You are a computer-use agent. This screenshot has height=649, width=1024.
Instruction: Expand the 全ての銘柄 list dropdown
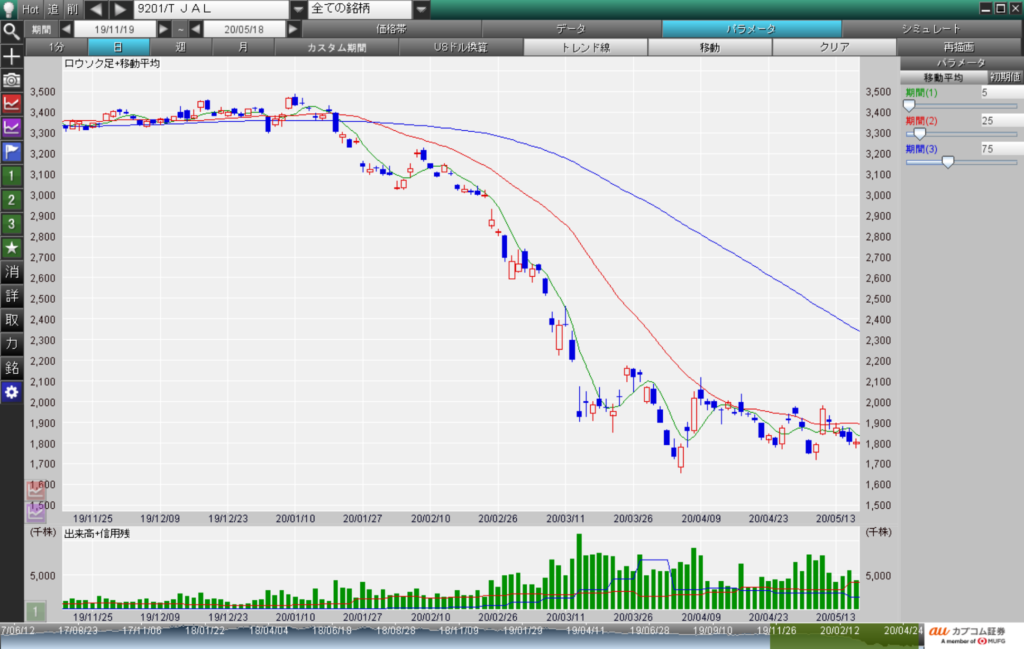click(423, 9)
